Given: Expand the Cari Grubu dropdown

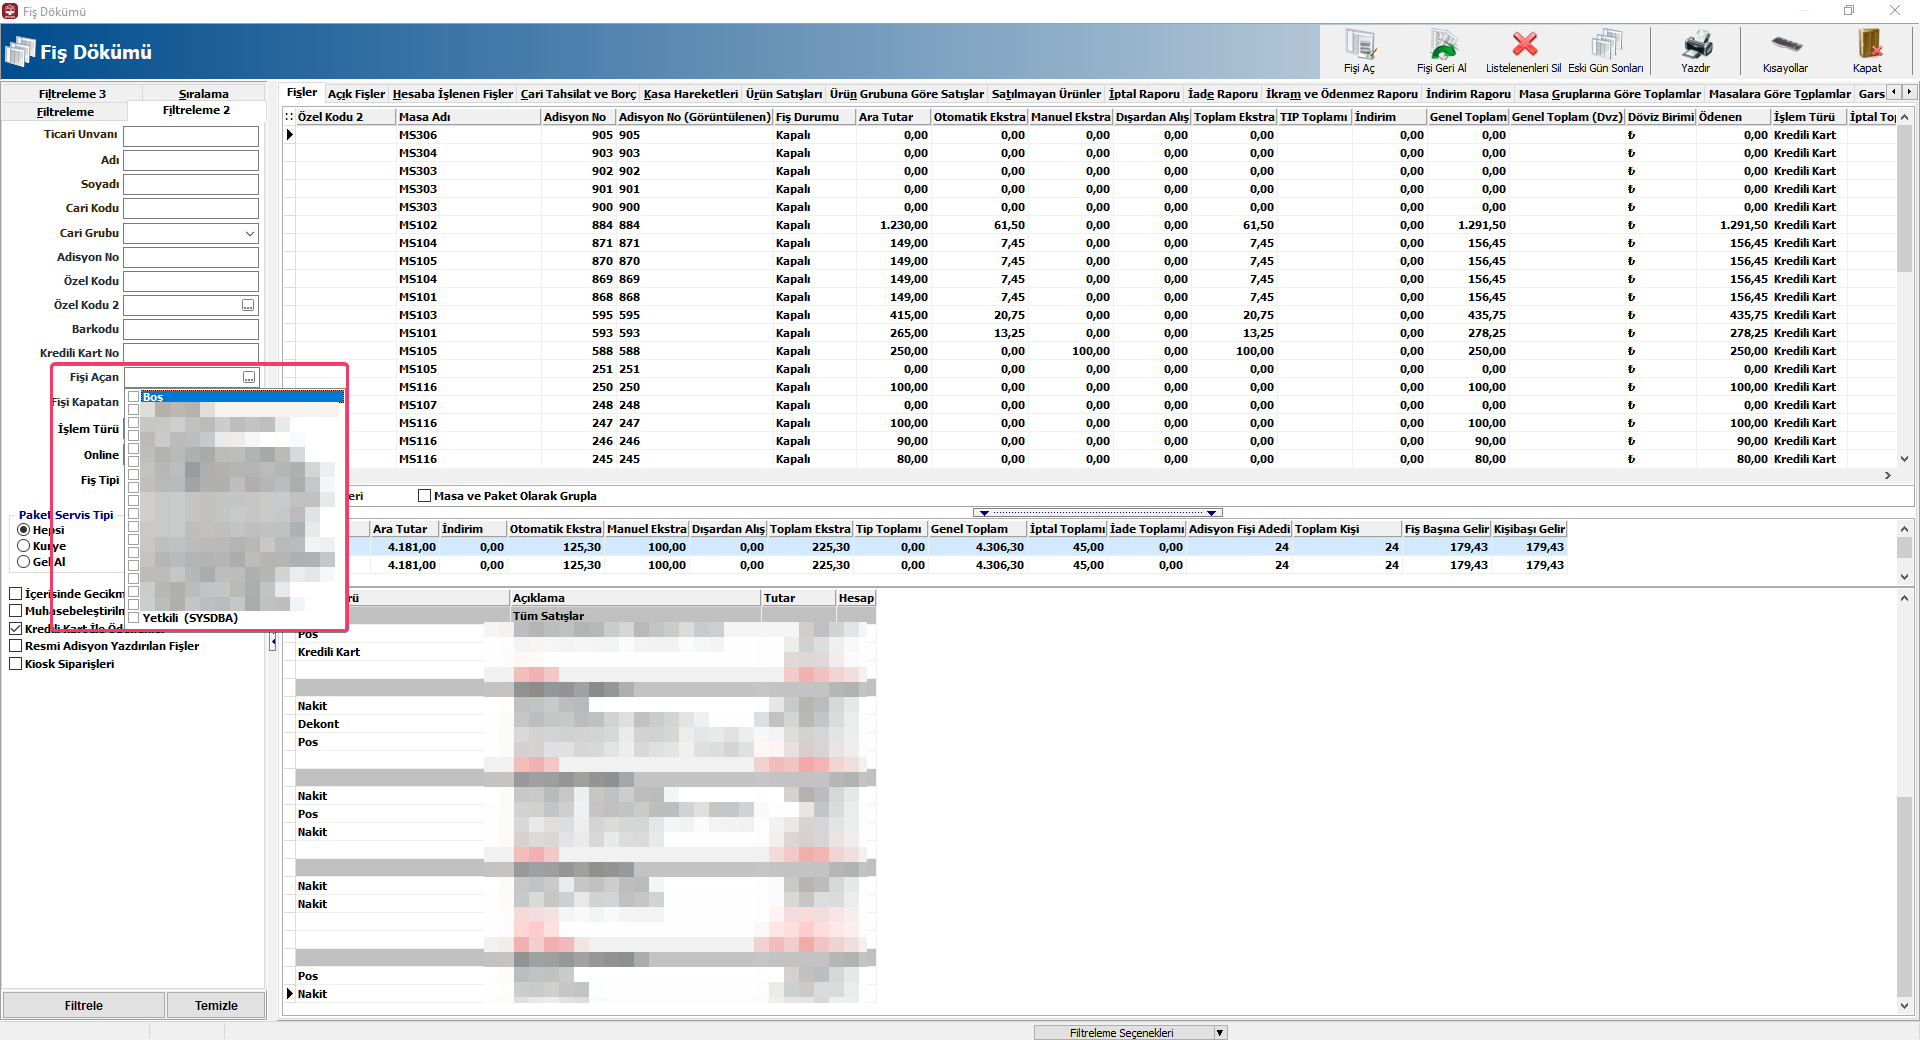Looking at the screenshot, I should [249, 233].
